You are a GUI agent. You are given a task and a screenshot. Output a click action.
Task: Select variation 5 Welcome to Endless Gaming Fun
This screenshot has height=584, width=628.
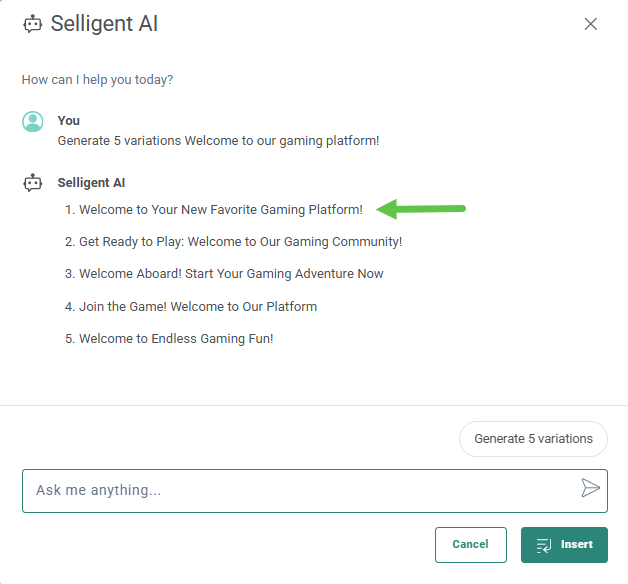click(x=176, y=339)
